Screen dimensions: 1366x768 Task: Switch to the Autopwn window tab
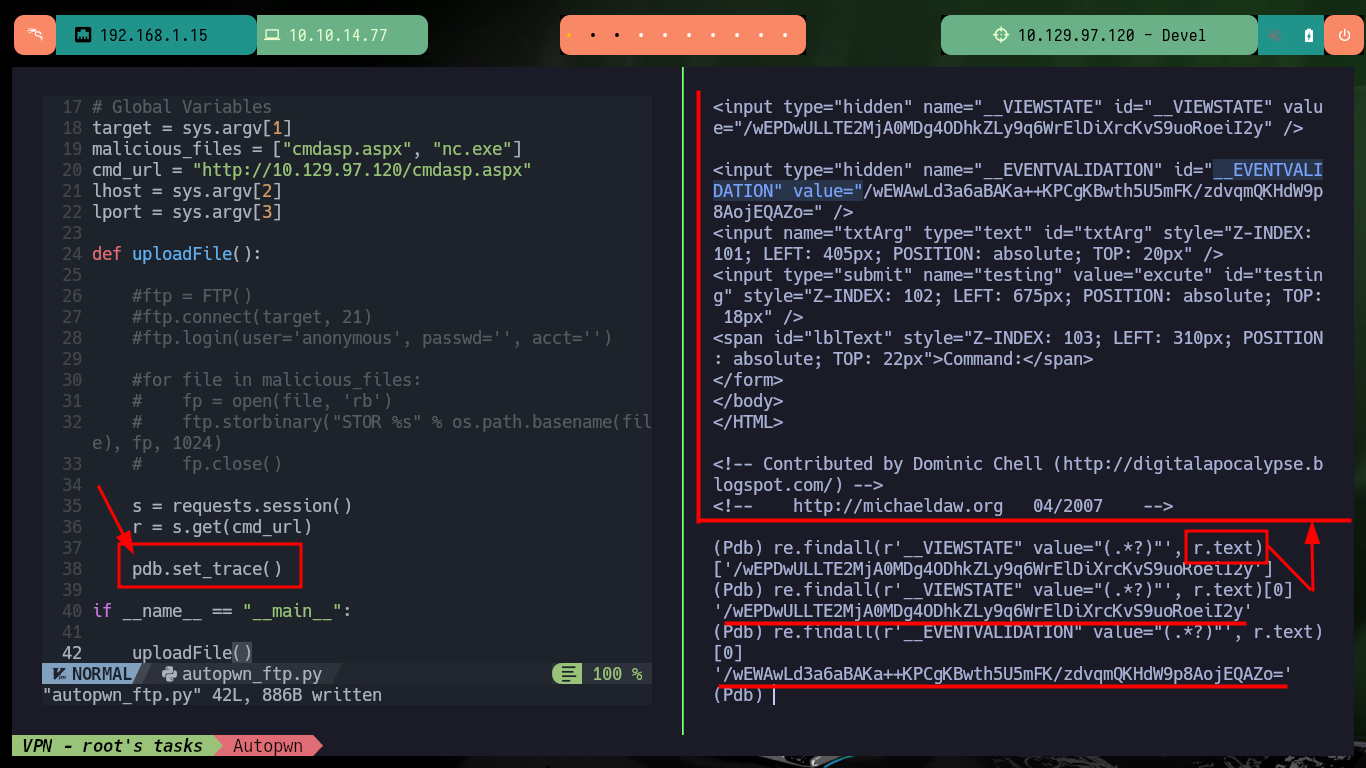[270, 745]
